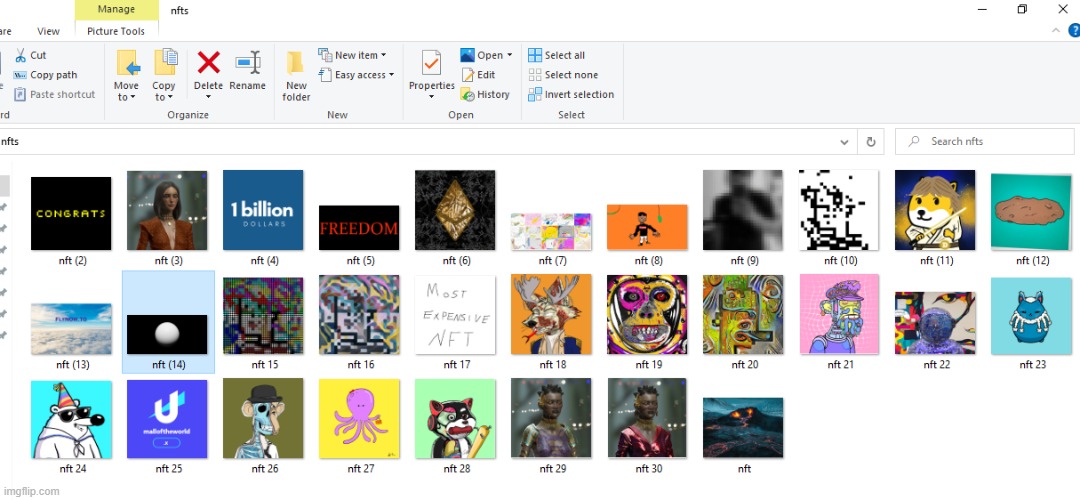Click the file name label nft 20
The width and height of the screenshot is (1080, 500).
(x=744, y=365)
